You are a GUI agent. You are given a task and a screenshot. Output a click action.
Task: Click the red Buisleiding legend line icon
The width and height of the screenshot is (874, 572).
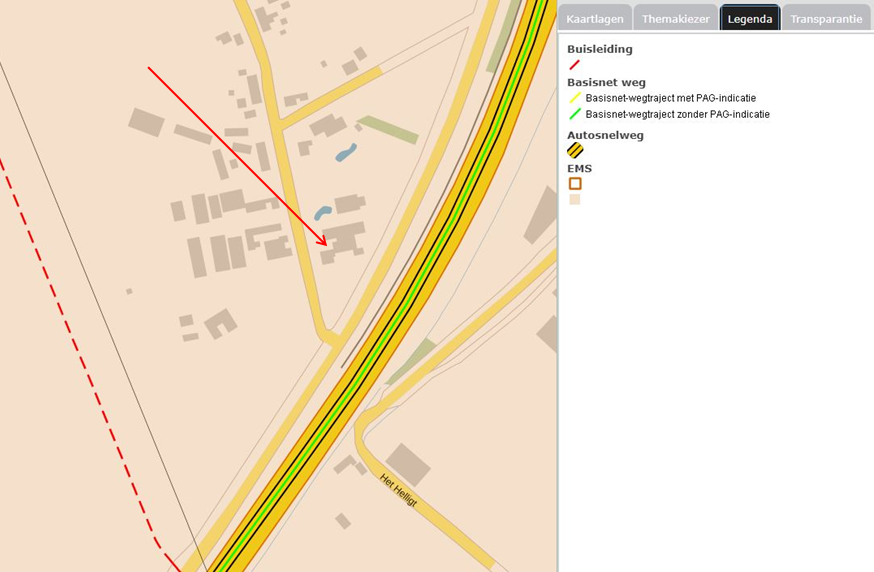[x=574, y=65]
